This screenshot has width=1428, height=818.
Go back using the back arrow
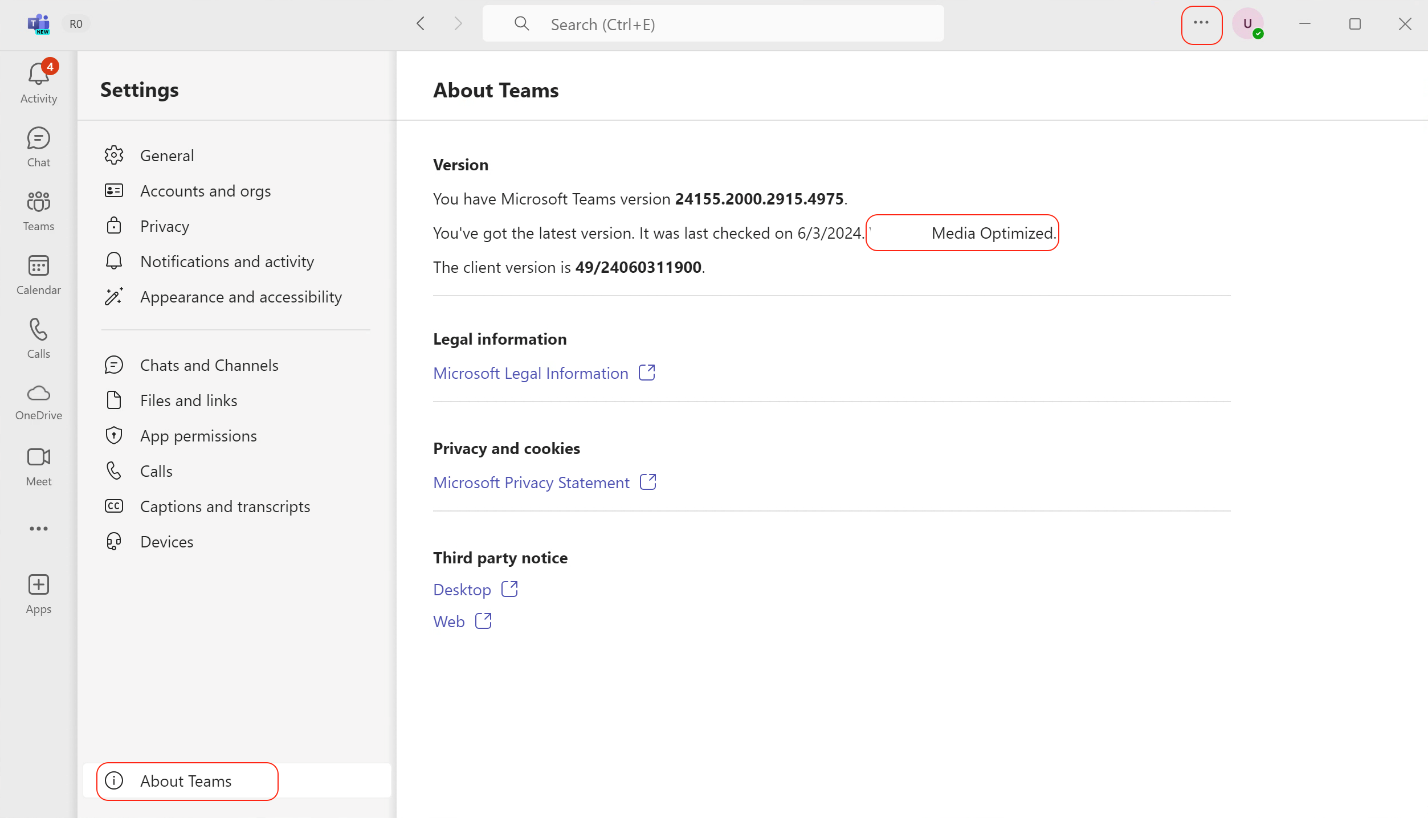(x=421, y=24)
